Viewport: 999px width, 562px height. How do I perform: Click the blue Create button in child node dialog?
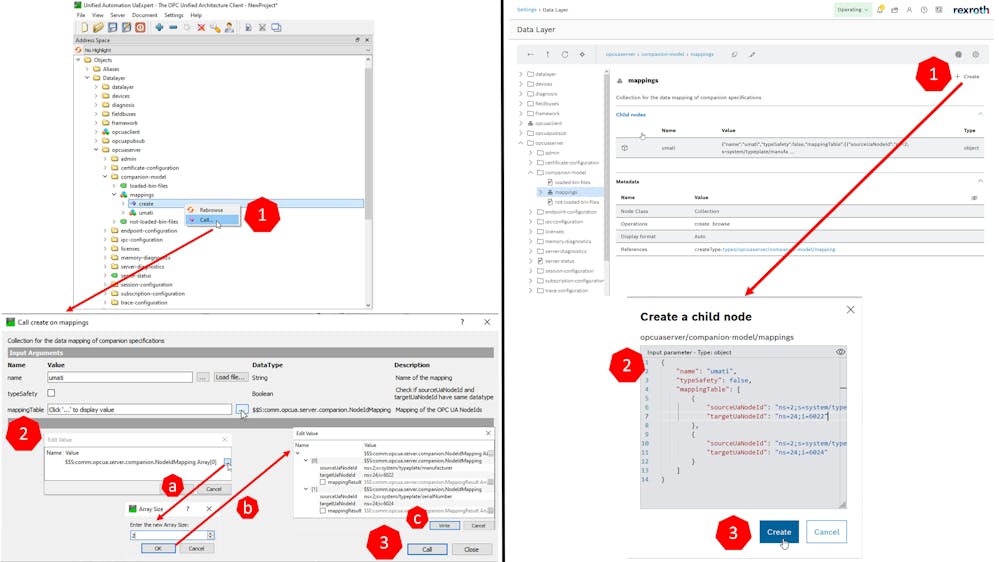coord(779,531)
